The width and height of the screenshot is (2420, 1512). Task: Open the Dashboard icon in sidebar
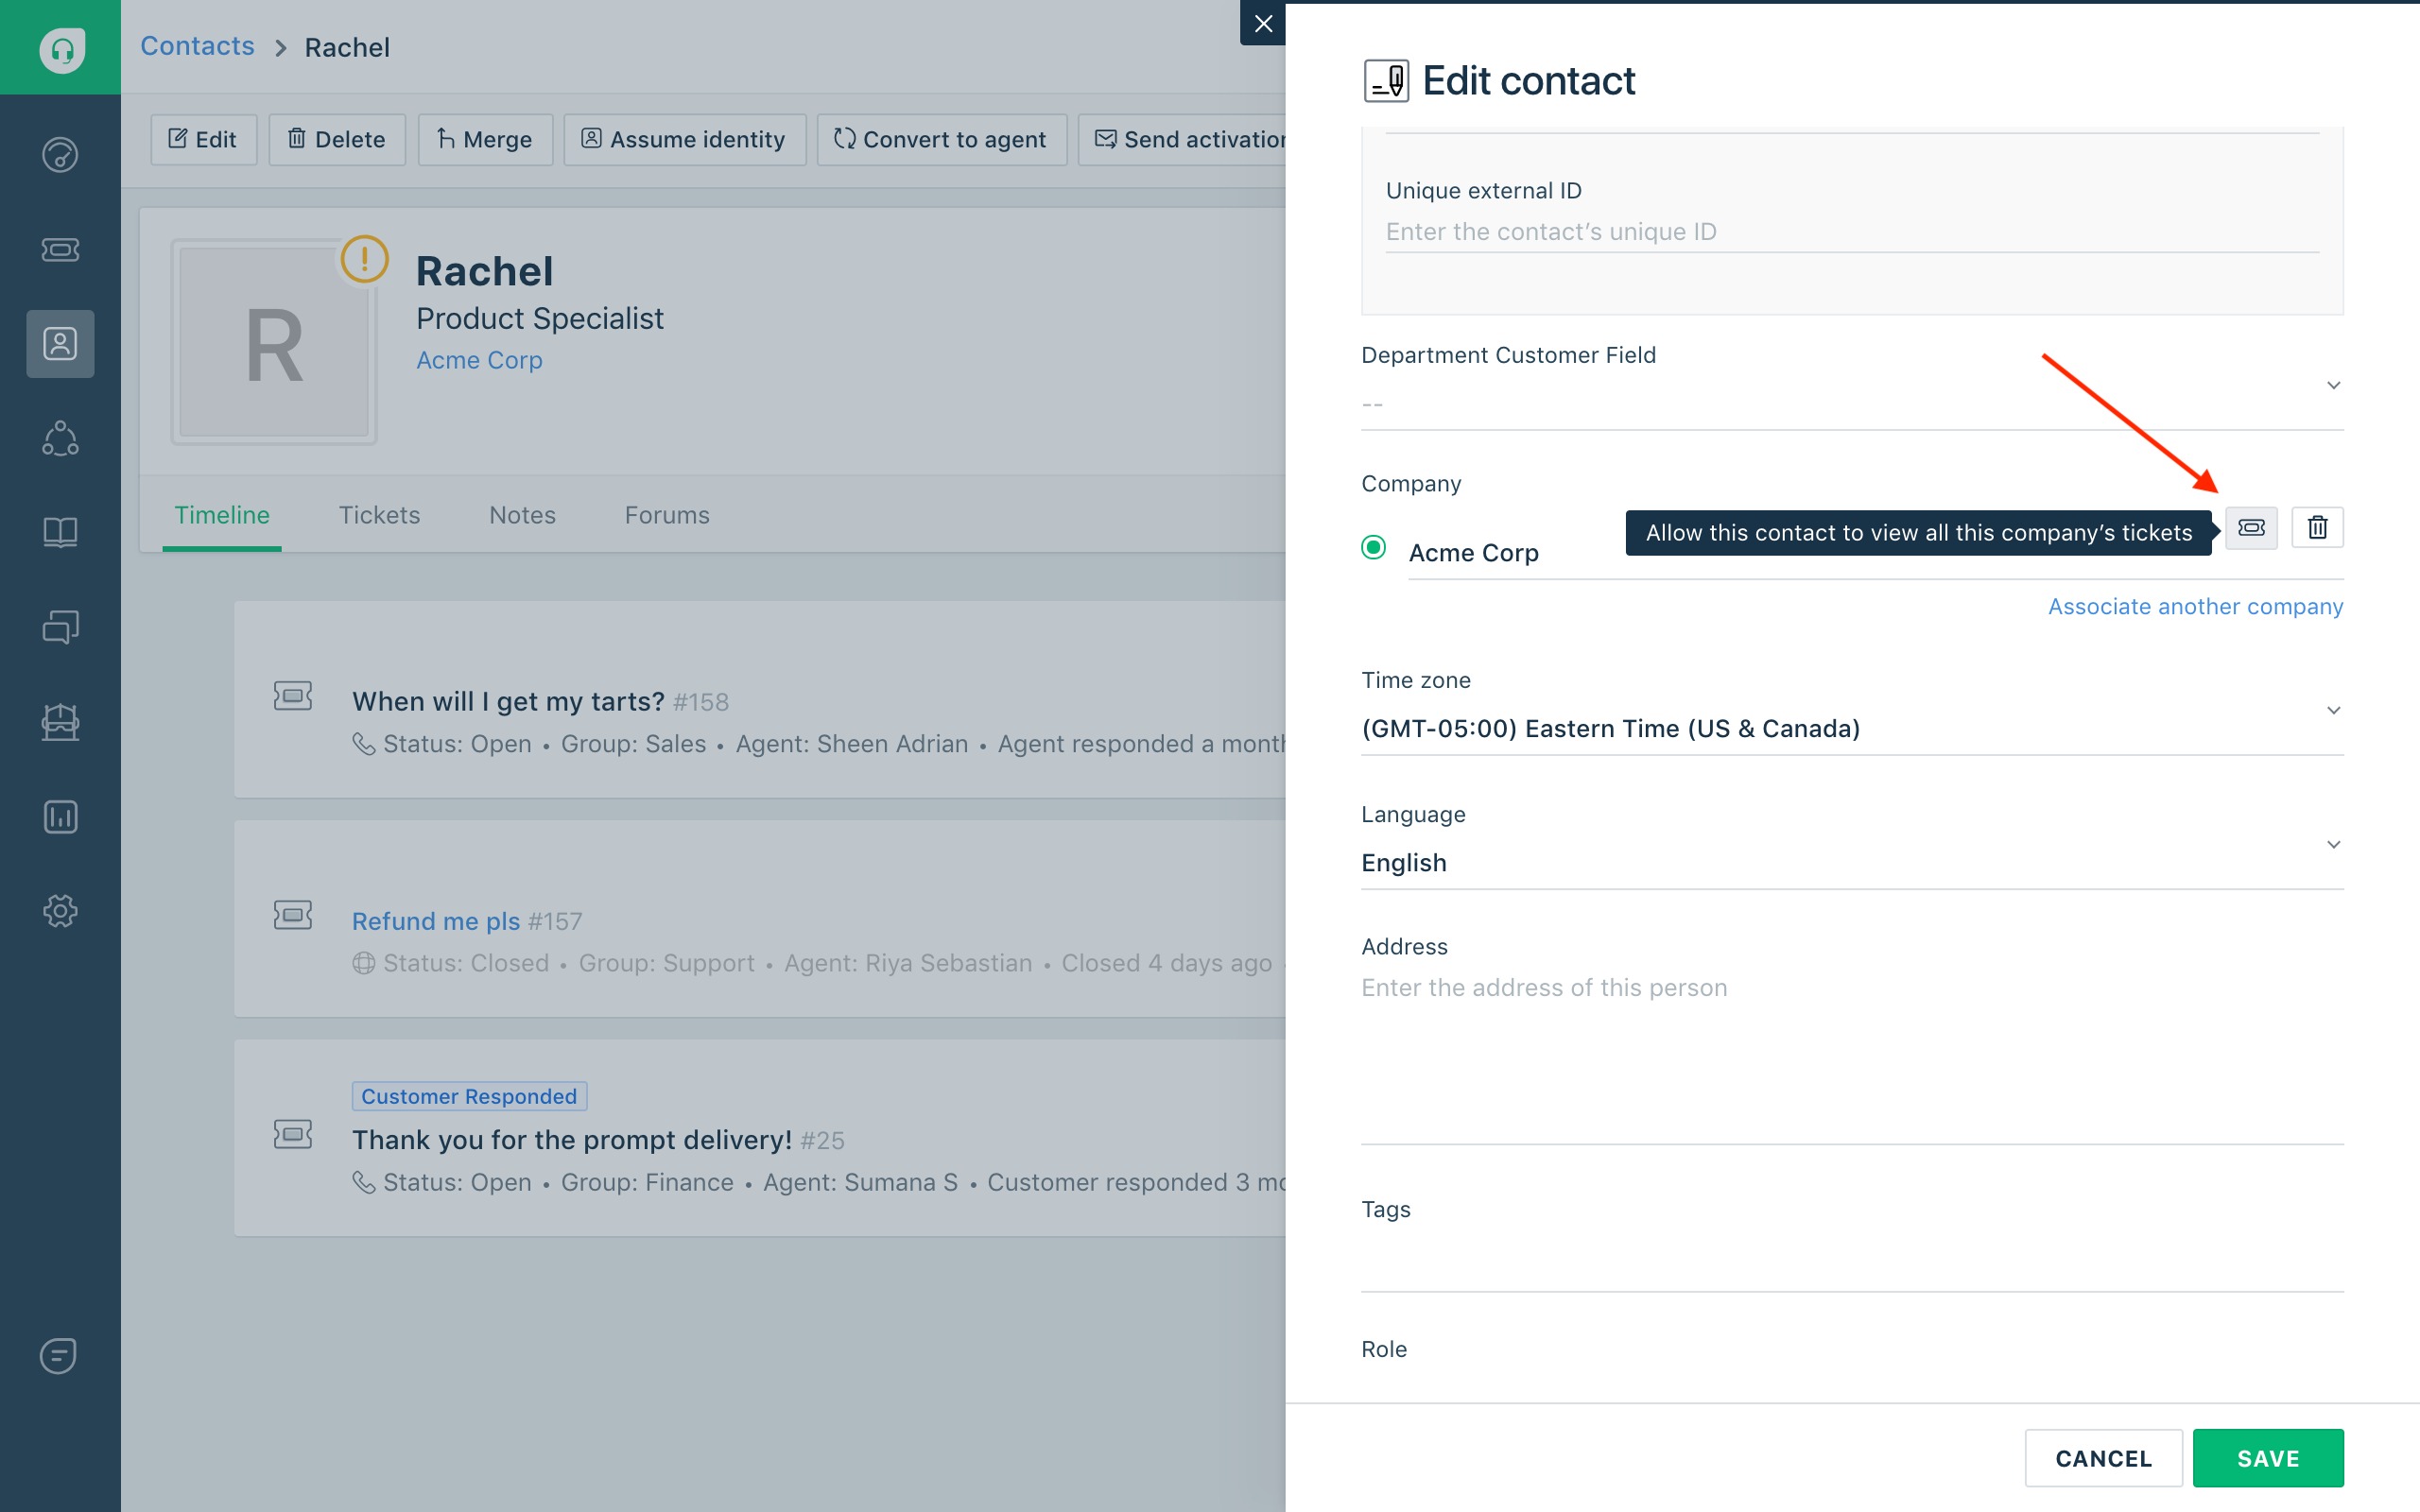click(x=60, y=154)
